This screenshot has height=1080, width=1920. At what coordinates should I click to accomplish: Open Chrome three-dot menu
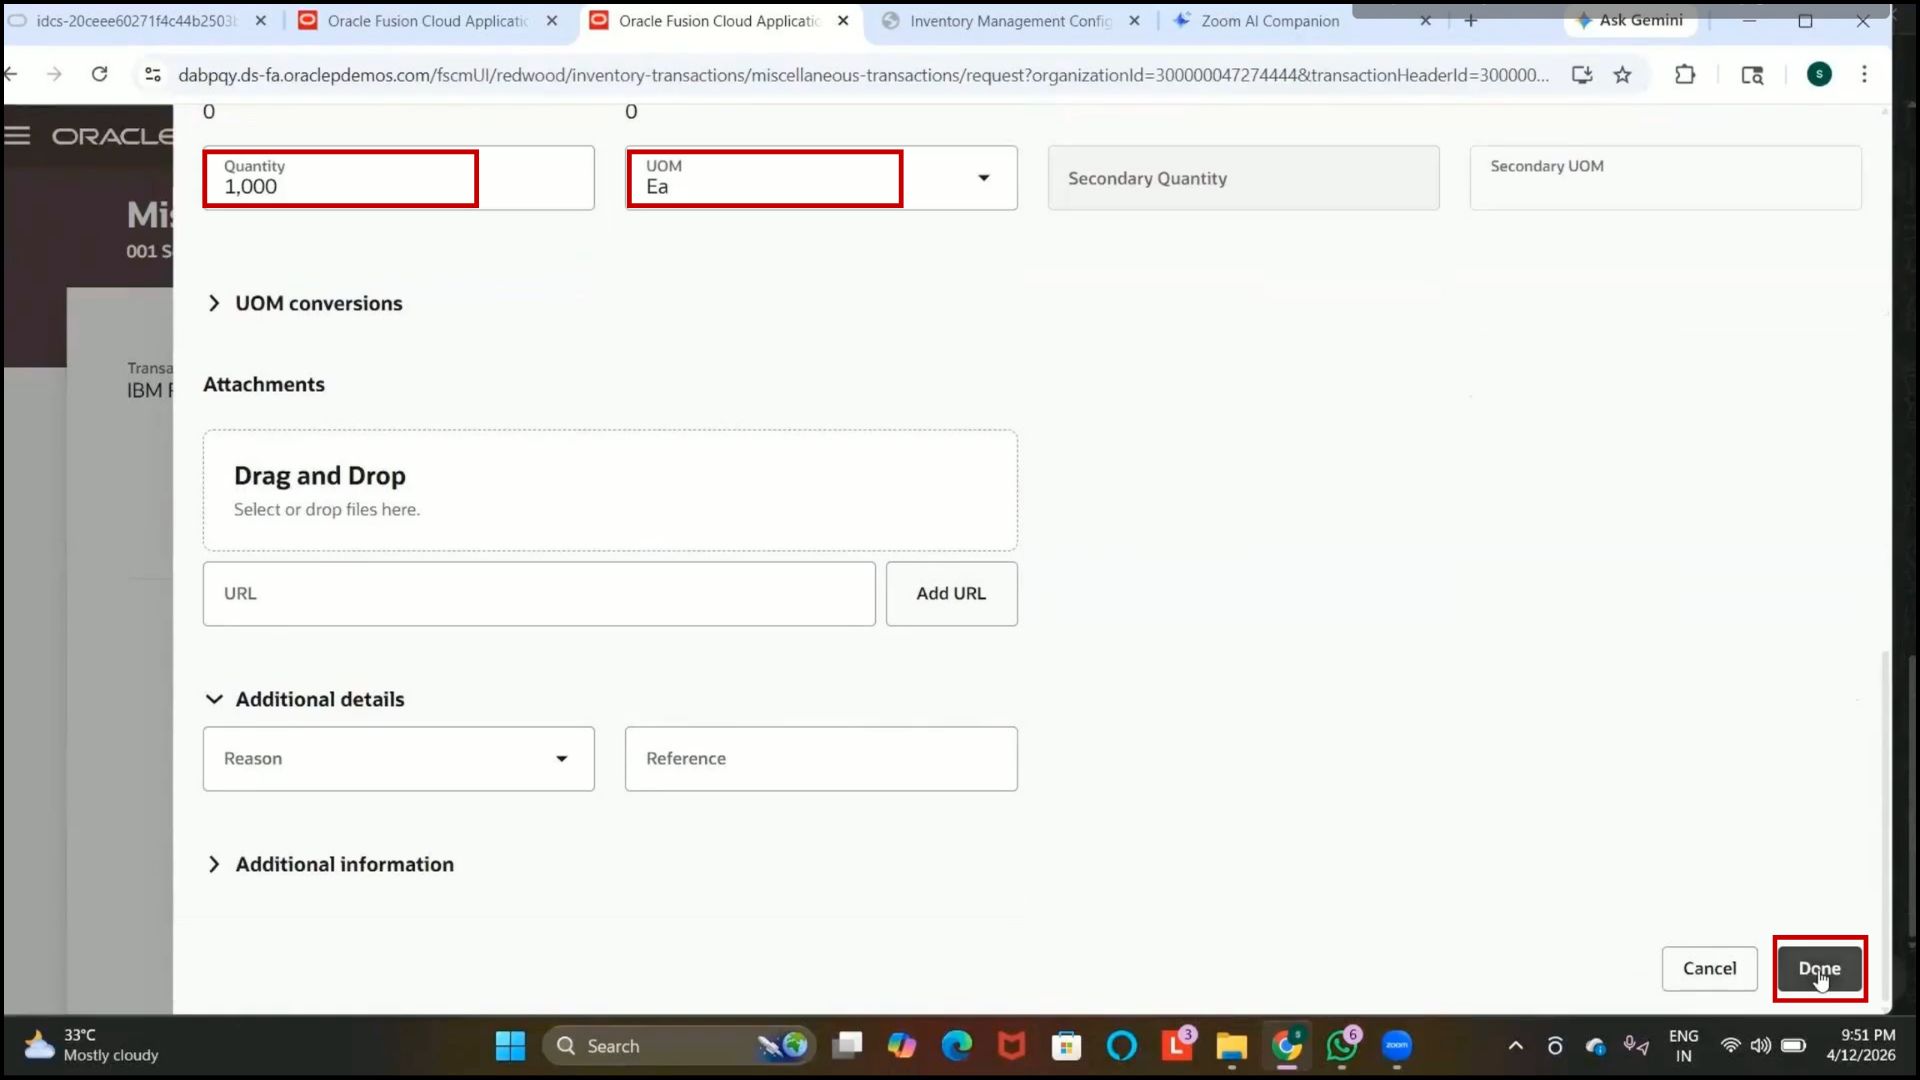click(1864, 74)
